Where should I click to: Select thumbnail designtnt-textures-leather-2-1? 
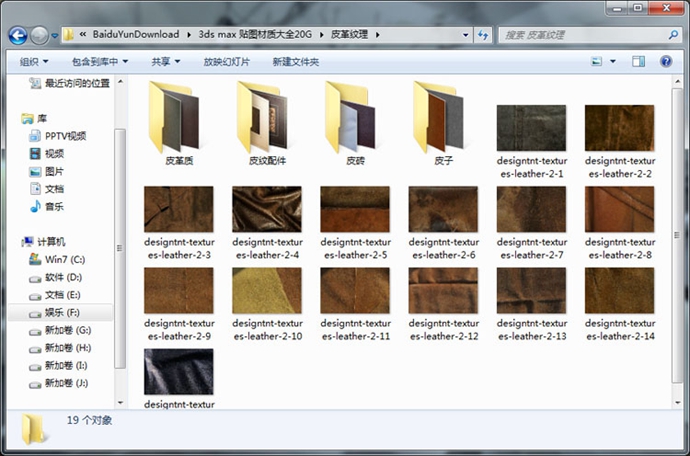coord(532,128)
